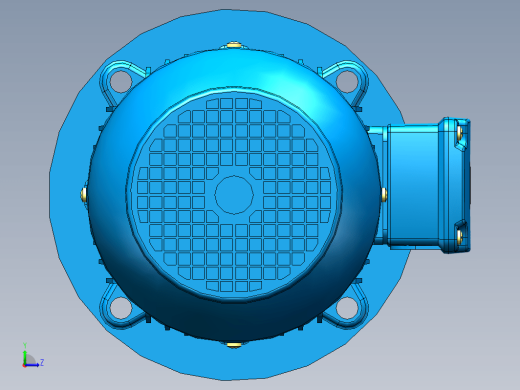520x390 pixels.
Task: Select the center circular hub of fan cover
Action: (234, 195)
